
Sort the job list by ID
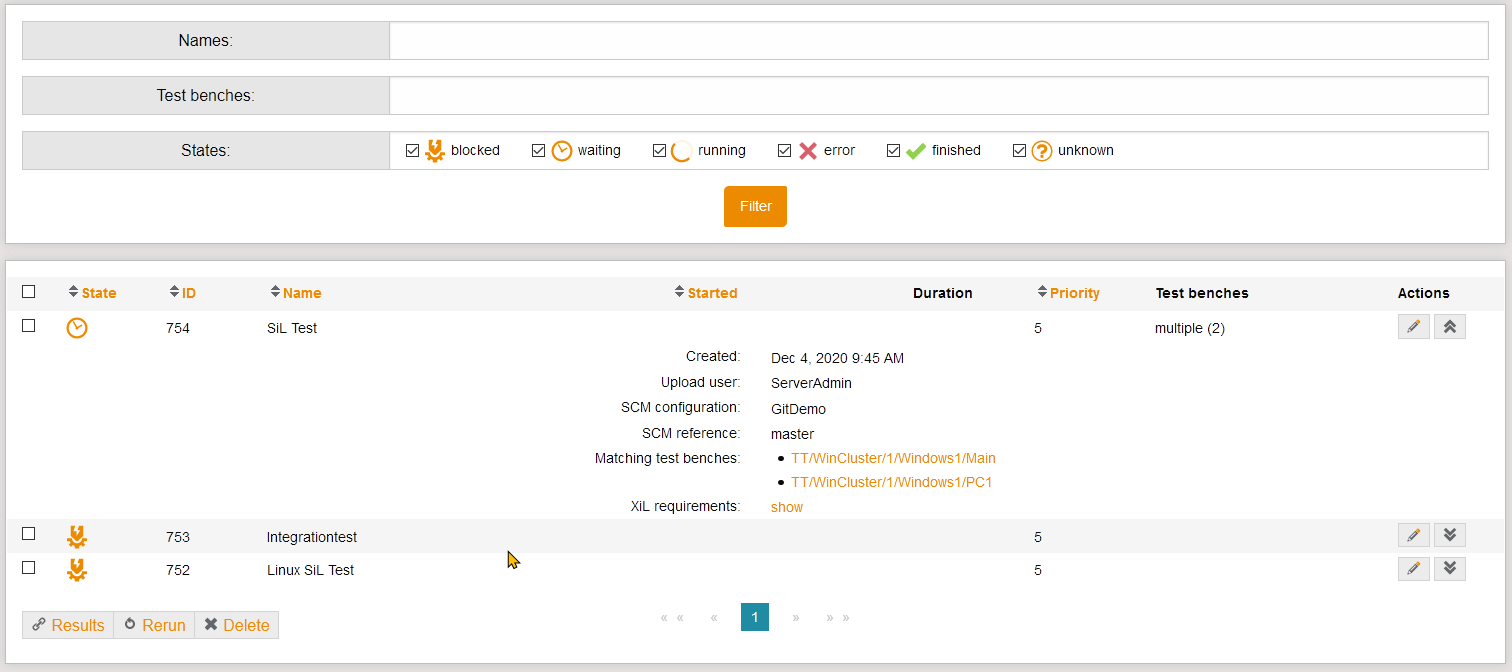[x=188, y=293]
